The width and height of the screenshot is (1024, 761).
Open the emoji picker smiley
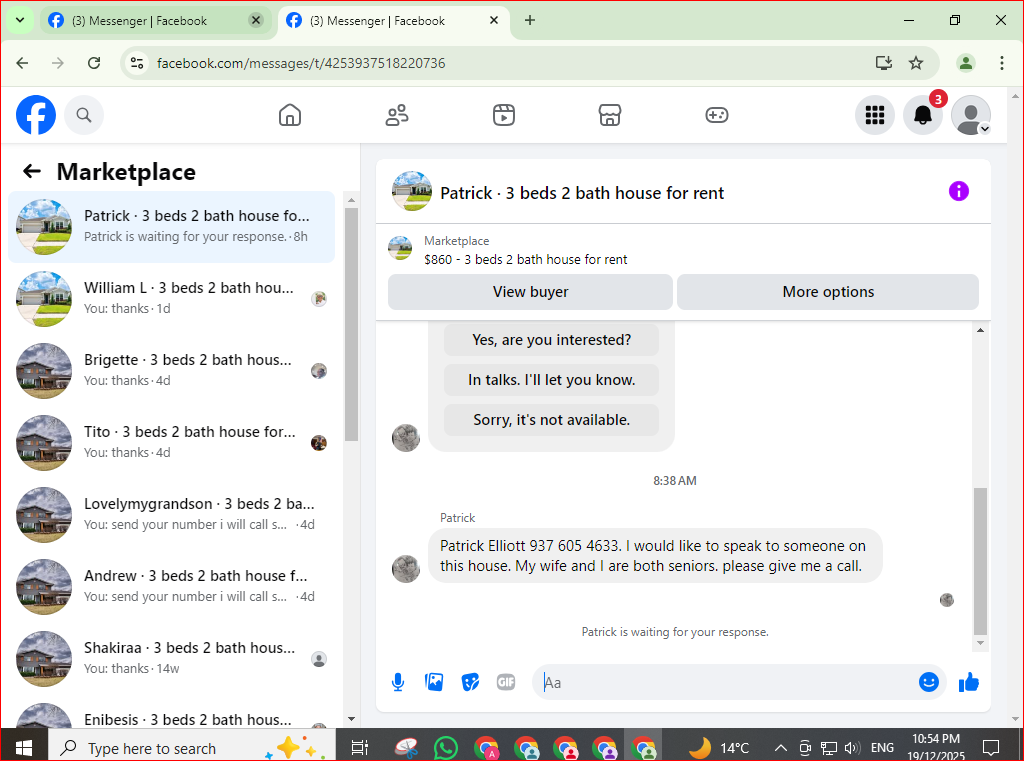tap(929, 682)
